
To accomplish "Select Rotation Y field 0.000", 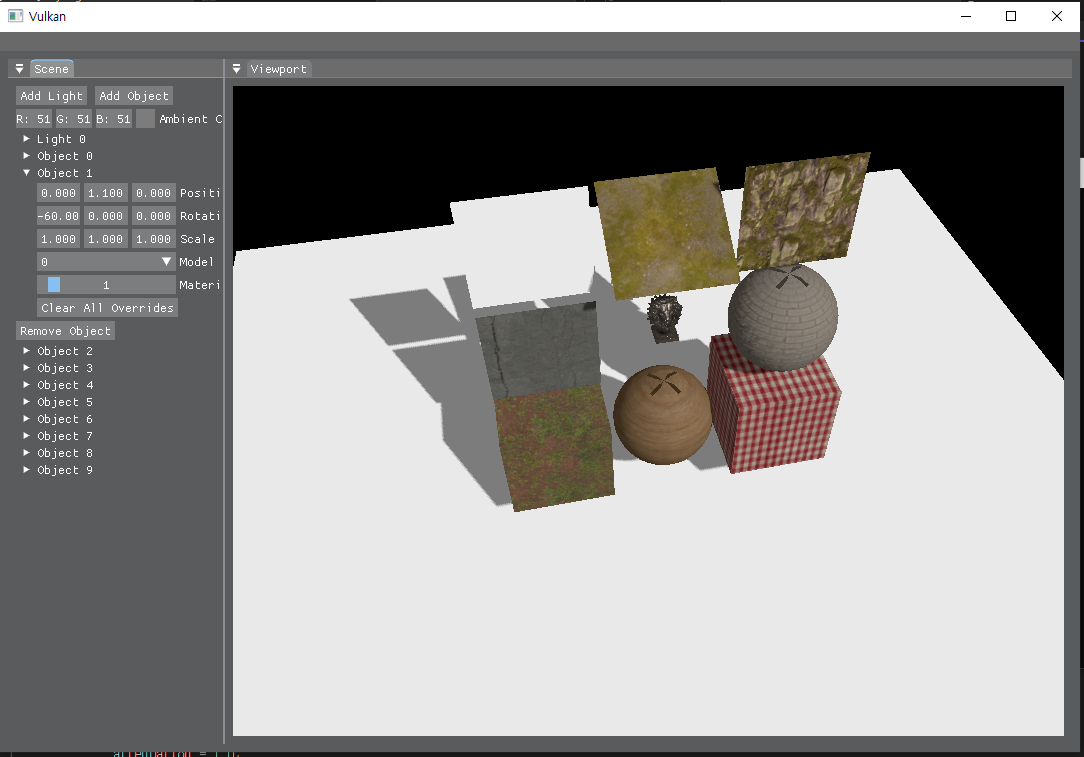I will [x=106, y=216].
